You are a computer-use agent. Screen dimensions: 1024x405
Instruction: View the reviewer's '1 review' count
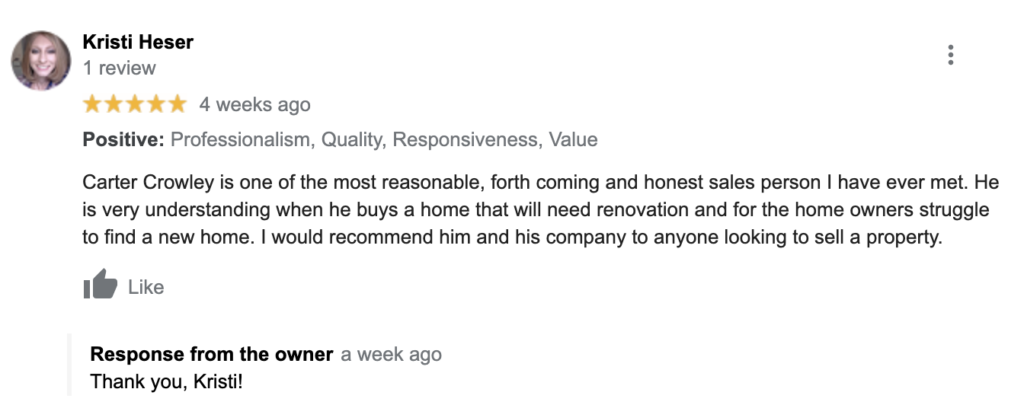(120, 68)
